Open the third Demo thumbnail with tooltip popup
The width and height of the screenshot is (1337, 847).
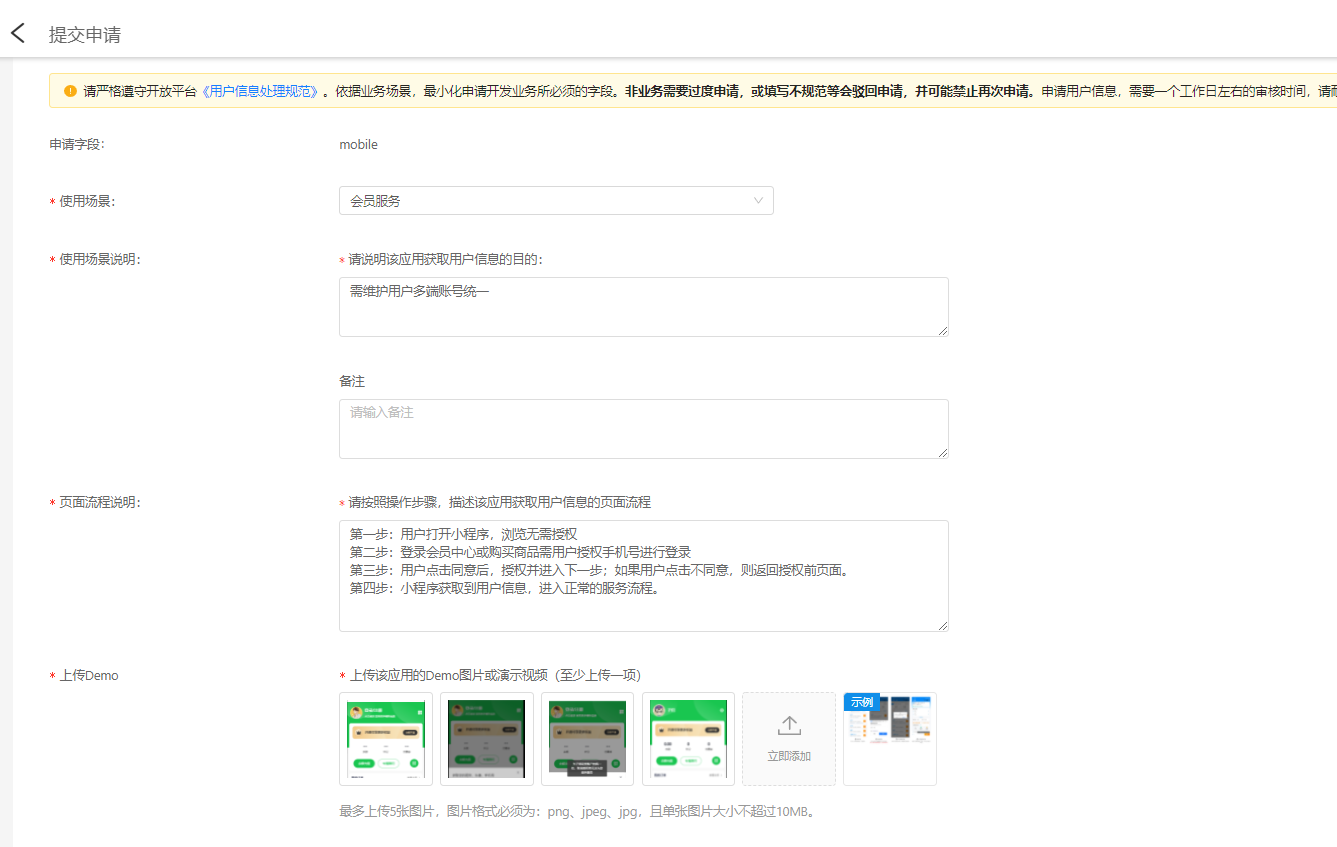pos(588,739)
